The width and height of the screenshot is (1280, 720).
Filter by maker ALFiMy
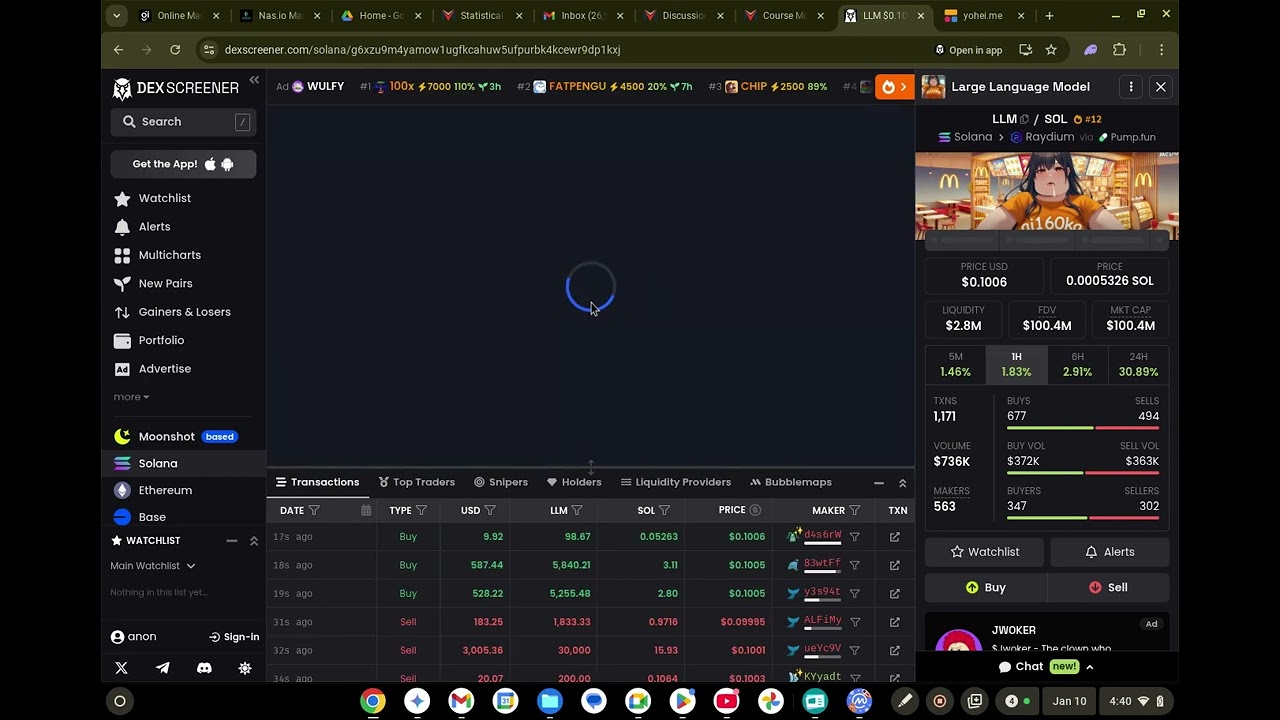coord(854,622)
